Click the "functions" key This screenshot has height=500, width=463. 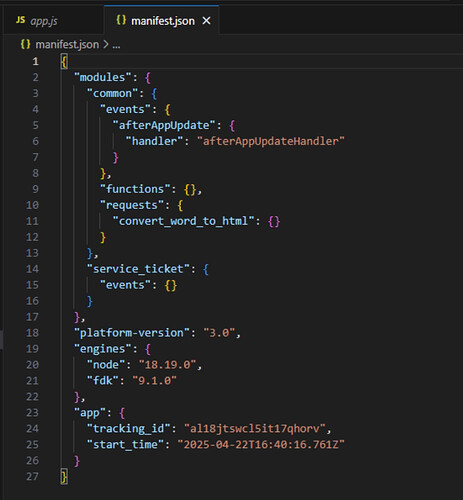(x=135, y=189)
